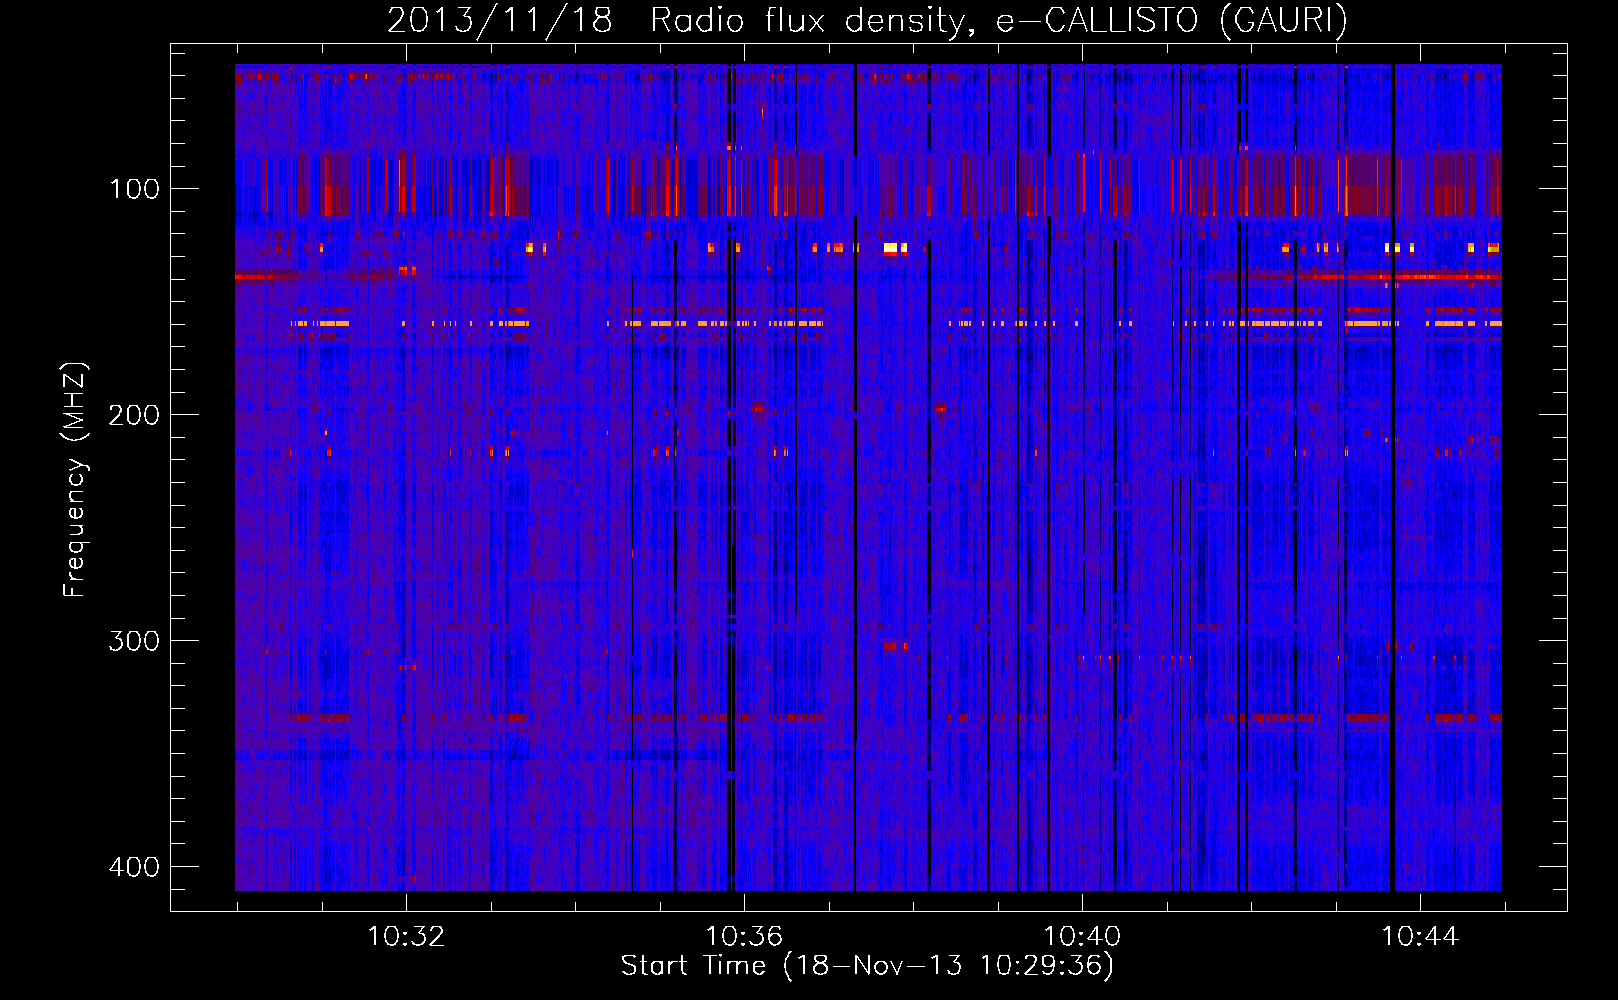Click the 300 frequency tick label

click(134, 640)
